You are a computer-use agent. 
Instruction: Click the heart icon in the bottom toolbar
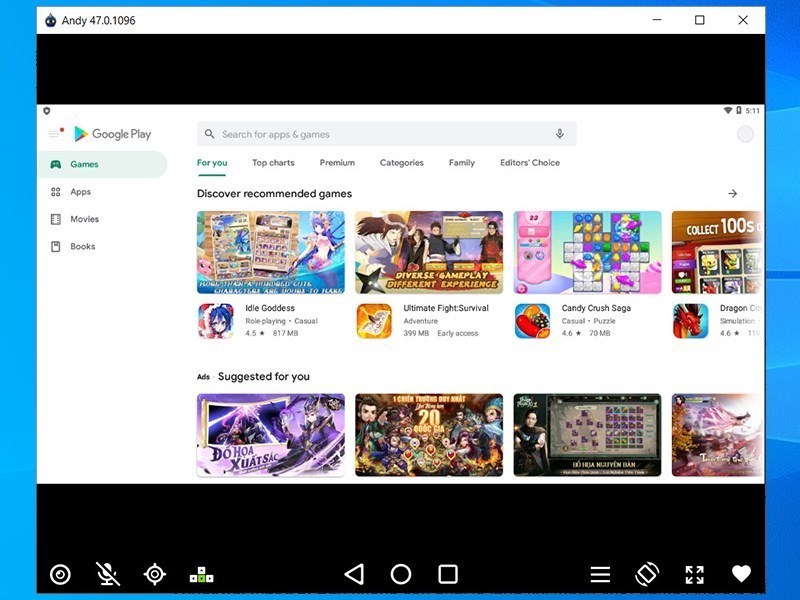coord(741,574)
